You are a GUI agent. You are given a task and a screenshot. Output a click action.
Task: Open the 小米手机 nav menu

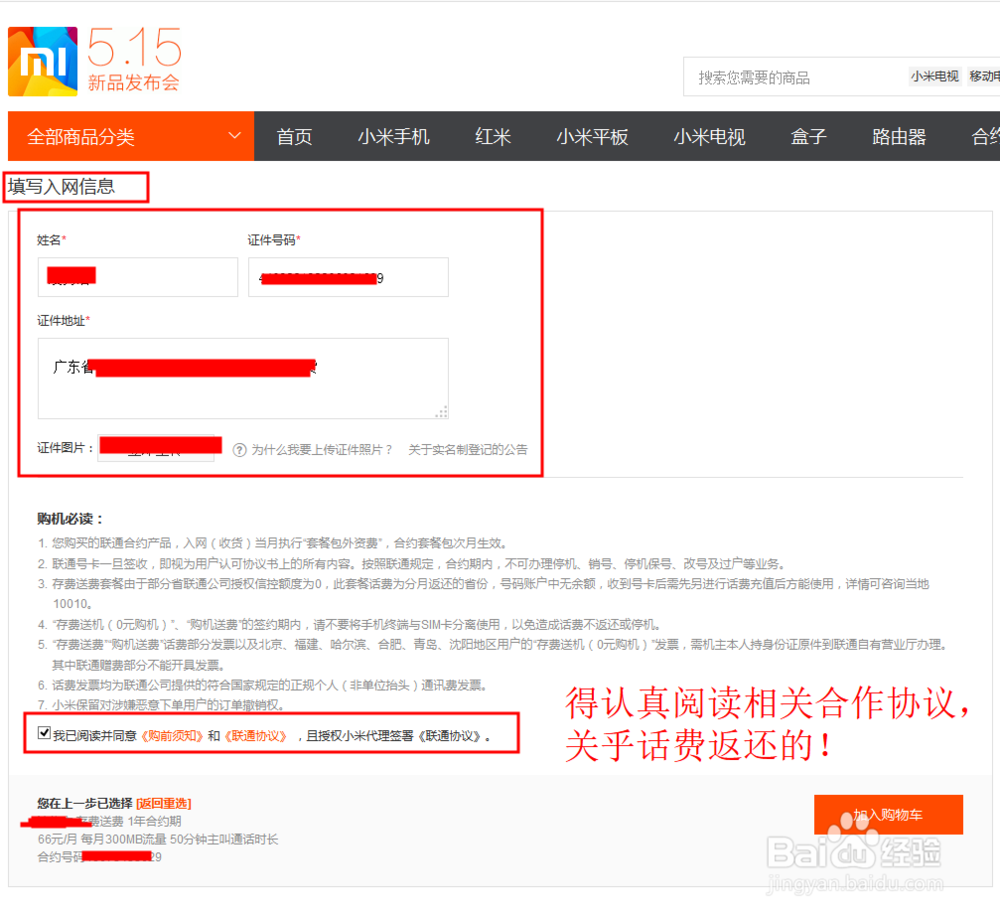pyautogui.click(x=393, y=137)
